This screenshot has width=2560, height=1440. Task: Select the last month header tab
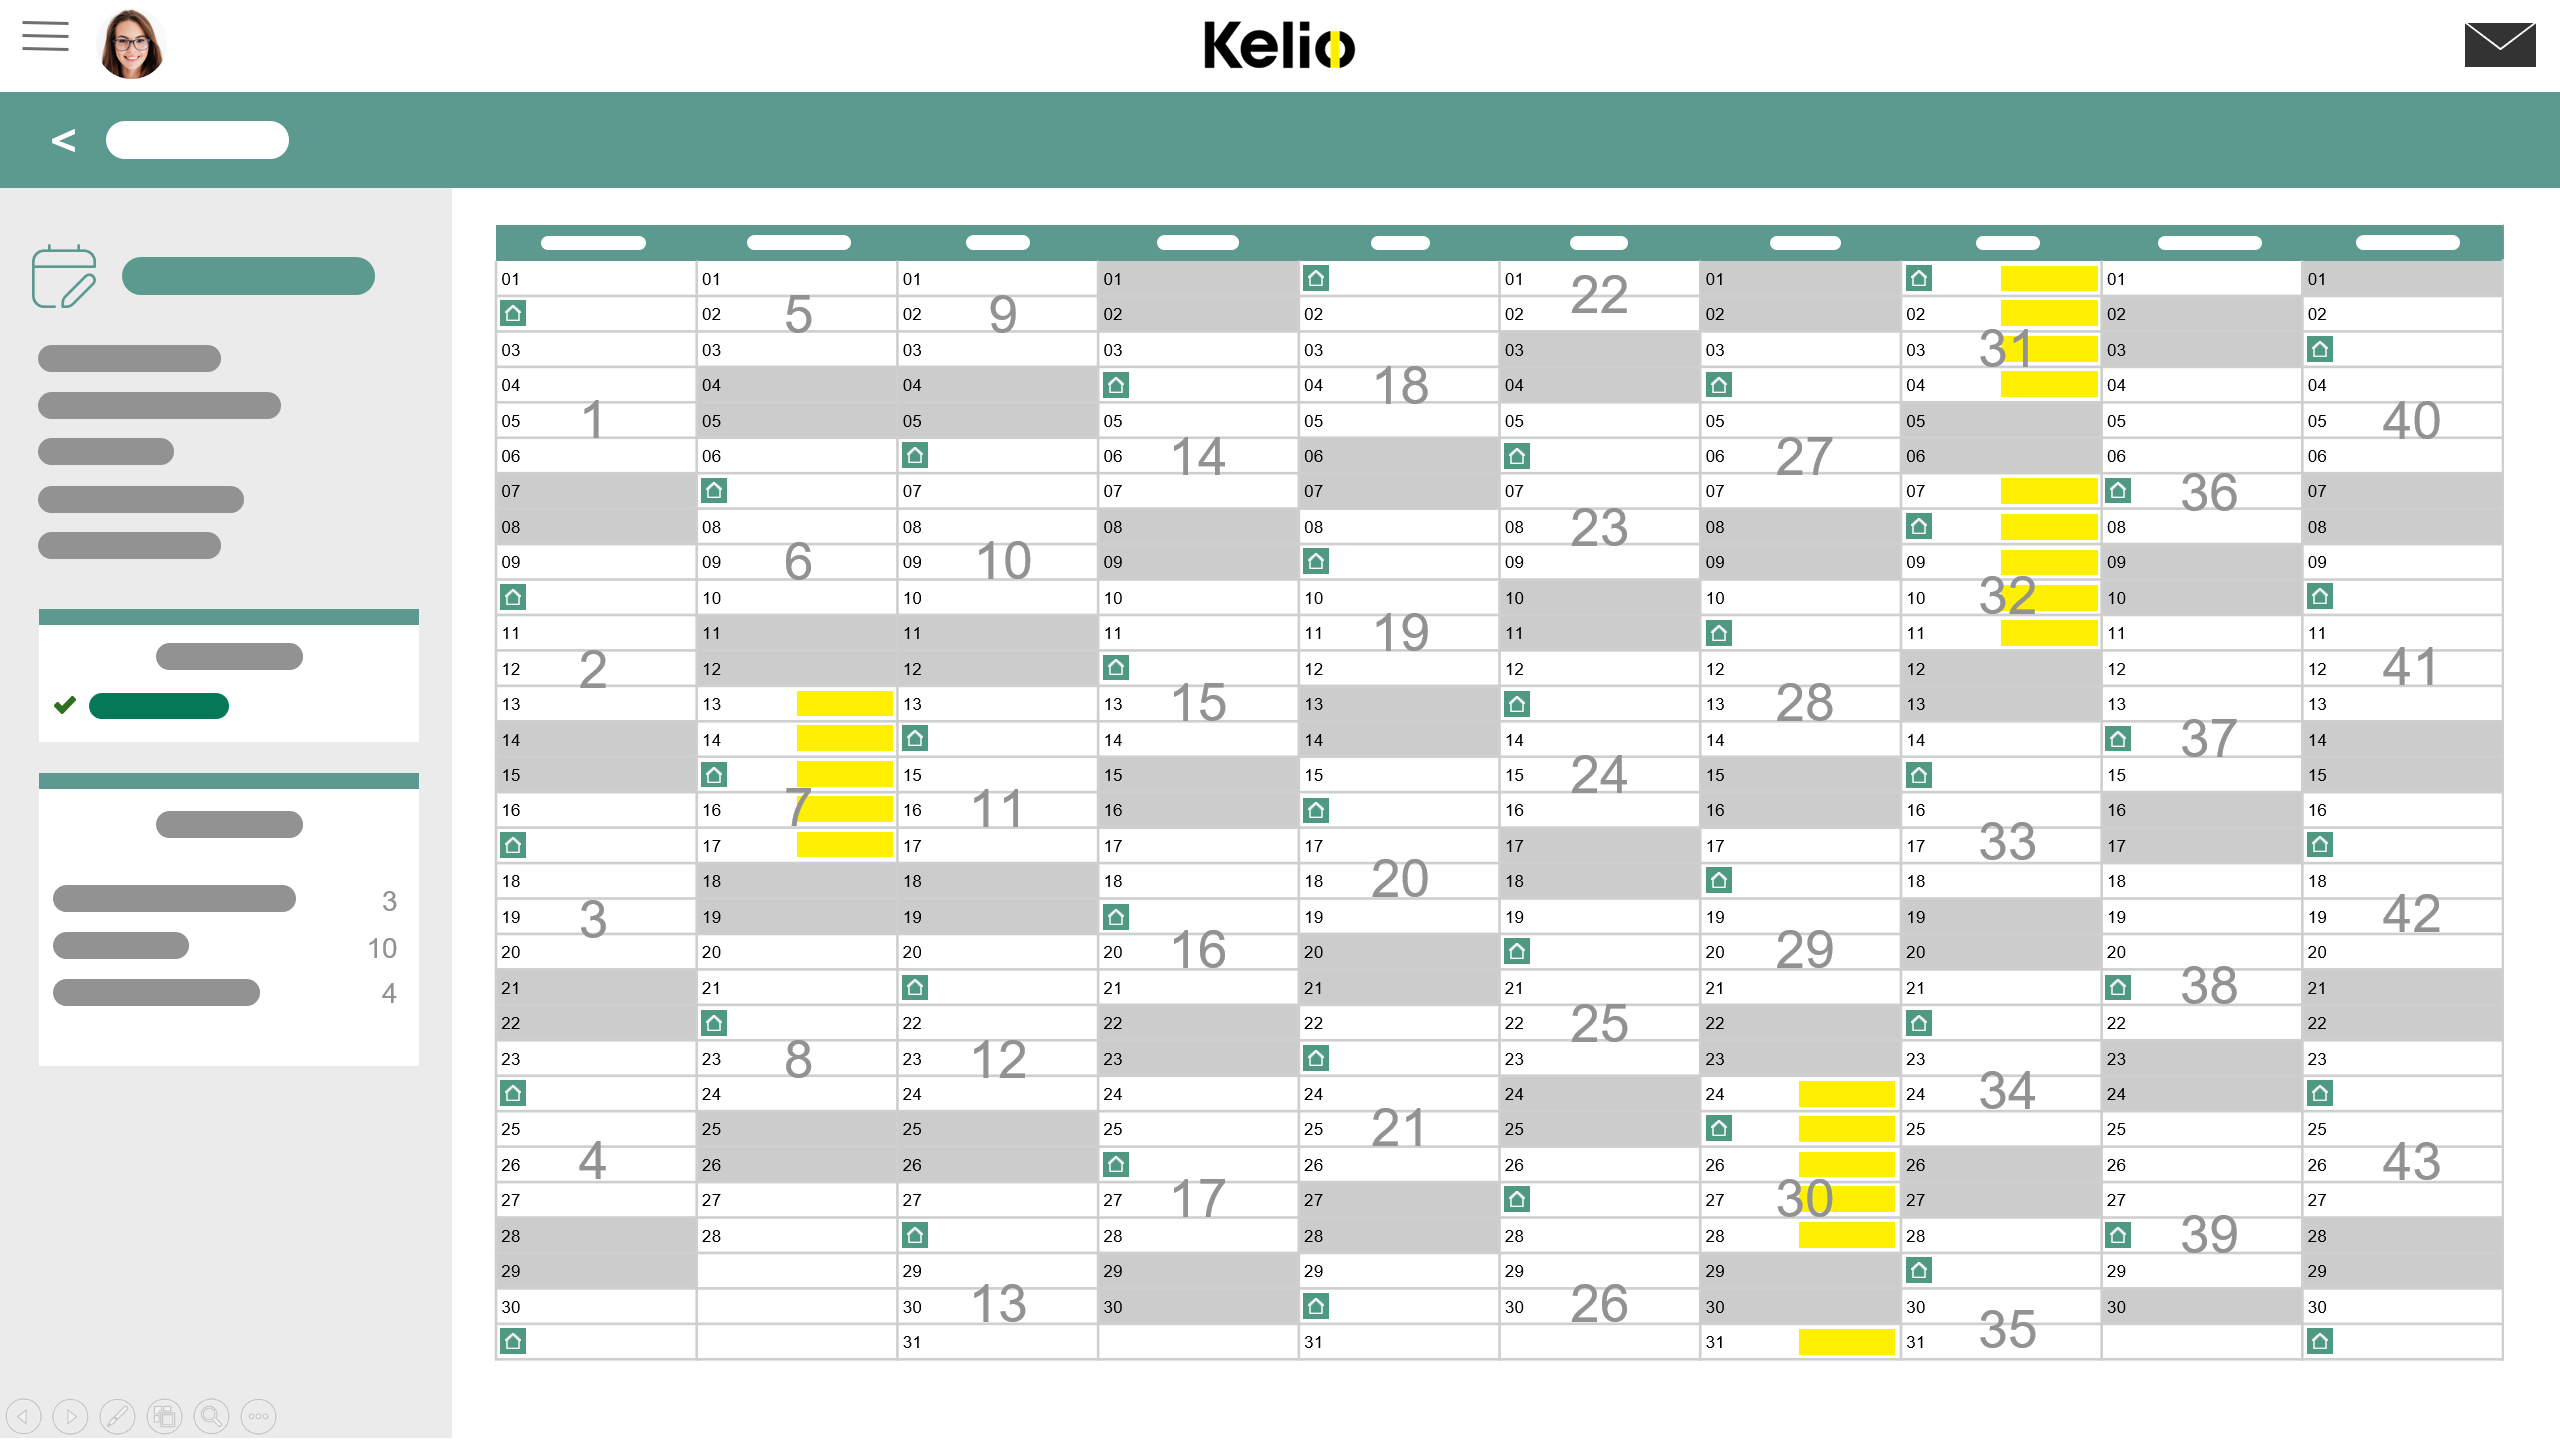[2409, 242]
